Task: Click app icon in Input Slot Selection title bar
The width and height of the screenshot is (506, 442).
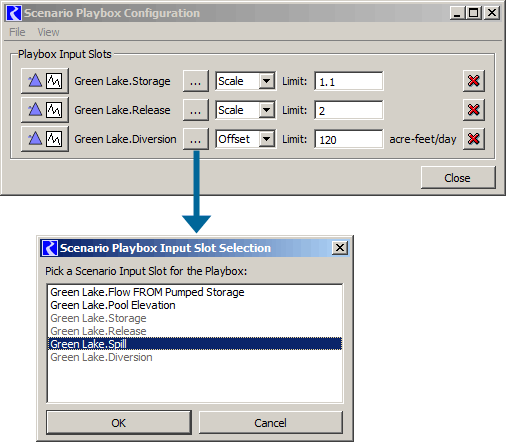Action: click(50, 248)
